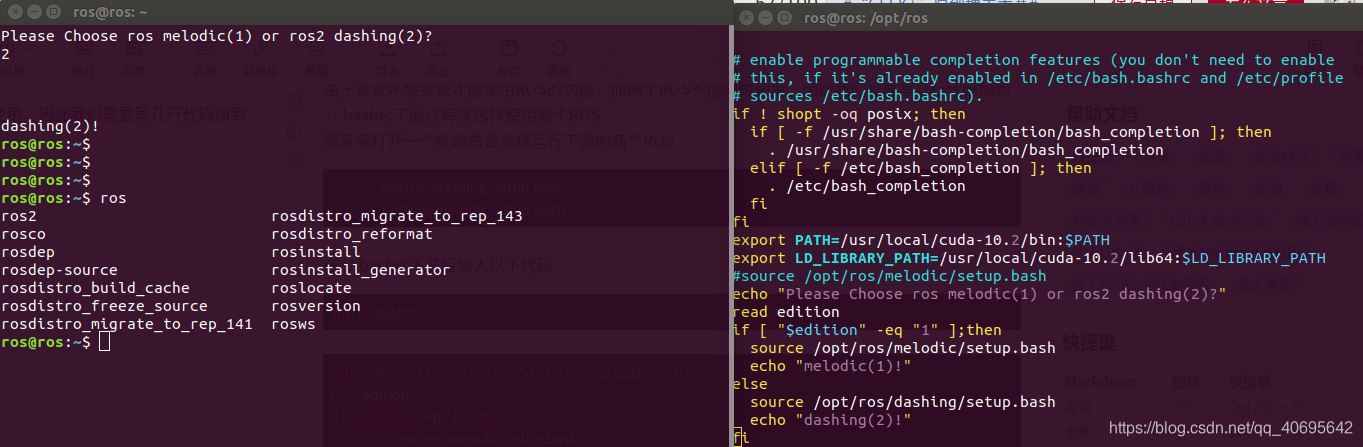Click the '. /etc/bash_completion' line

867,186
